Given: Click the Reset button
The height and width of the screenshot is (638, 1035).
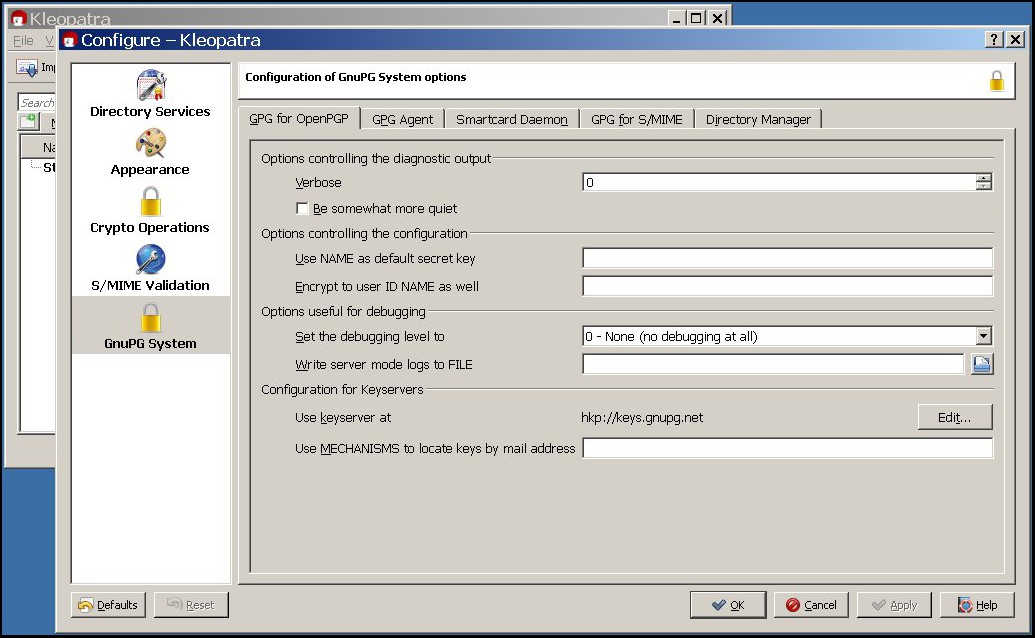Looking at the screenshot, I should pyautogui.click(x=191, y=605).
